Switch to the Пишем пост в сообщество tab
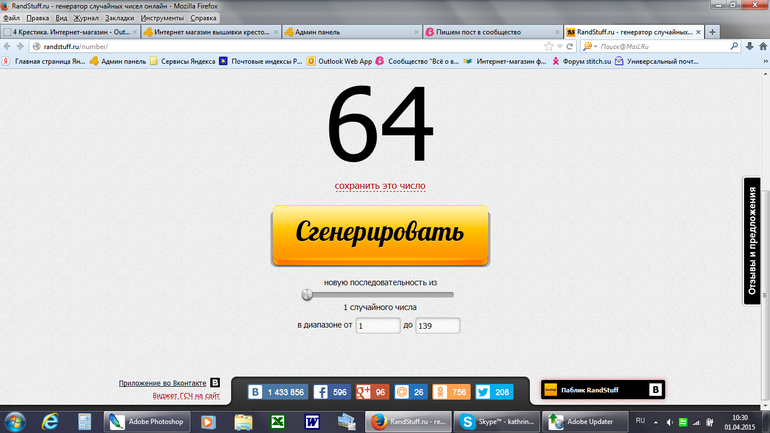This screenshot has width=770, height=433. [485, 32]
